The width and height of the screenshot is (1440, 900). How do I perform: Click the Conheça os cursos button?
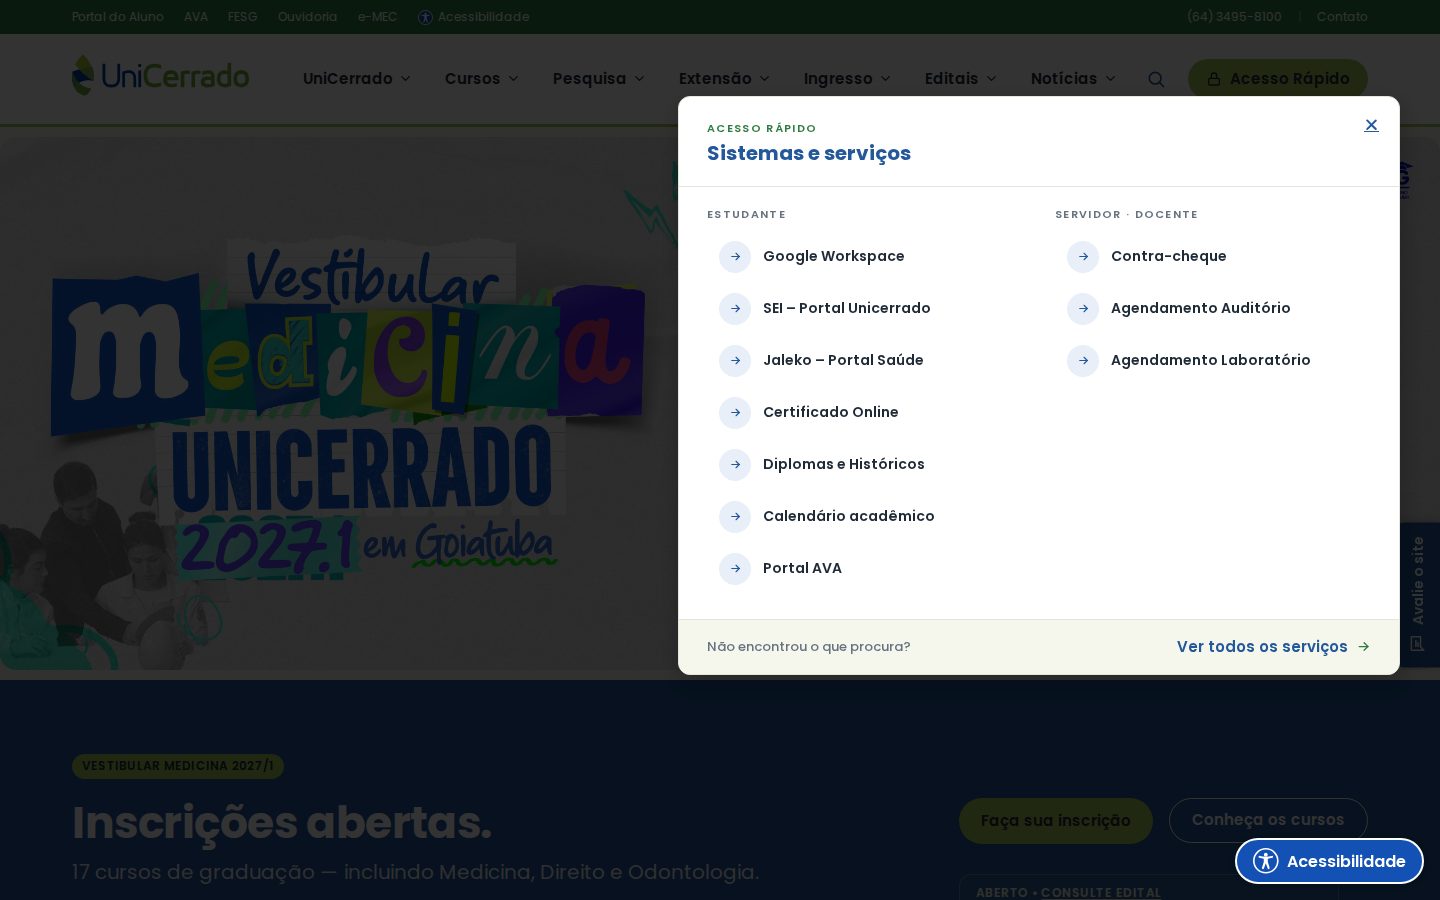(x=1268, y=820)
